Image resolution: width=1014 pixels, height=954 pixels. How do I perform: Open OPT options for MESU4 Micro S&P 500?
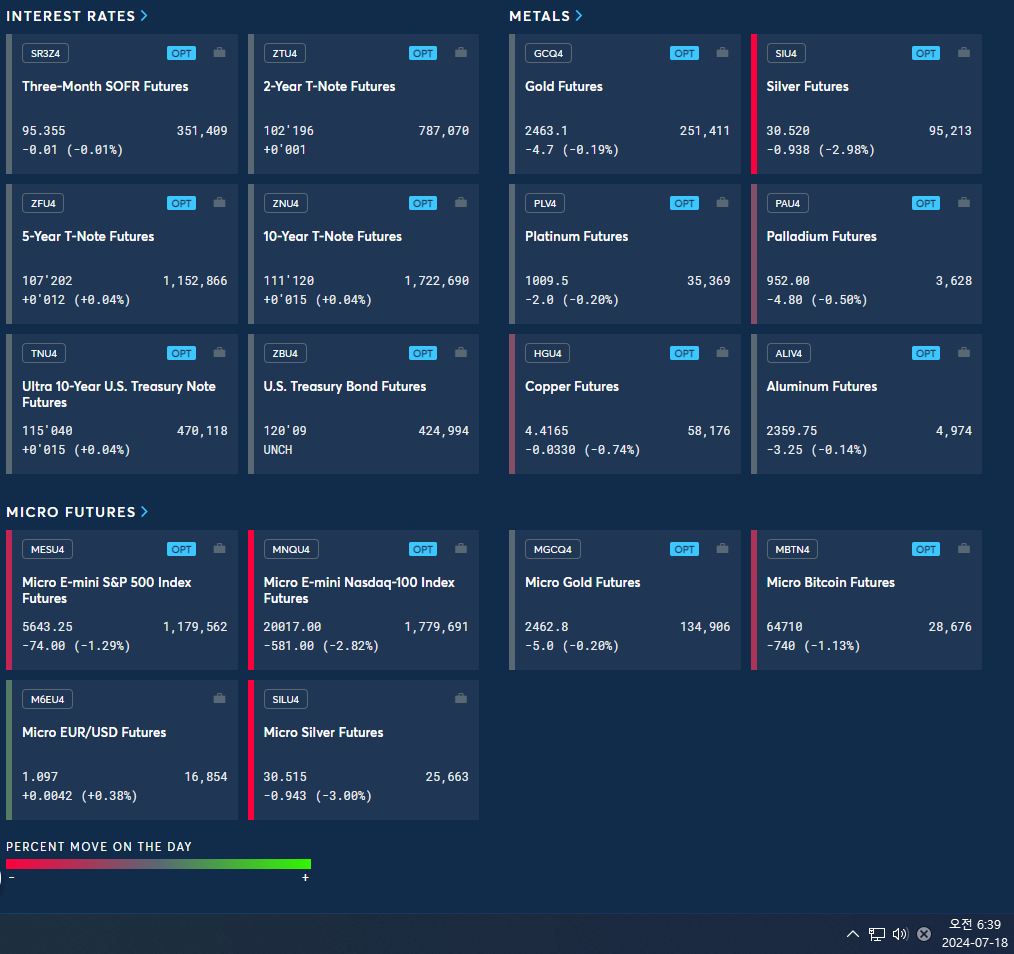pyautogui.click(x=182, y=549)
